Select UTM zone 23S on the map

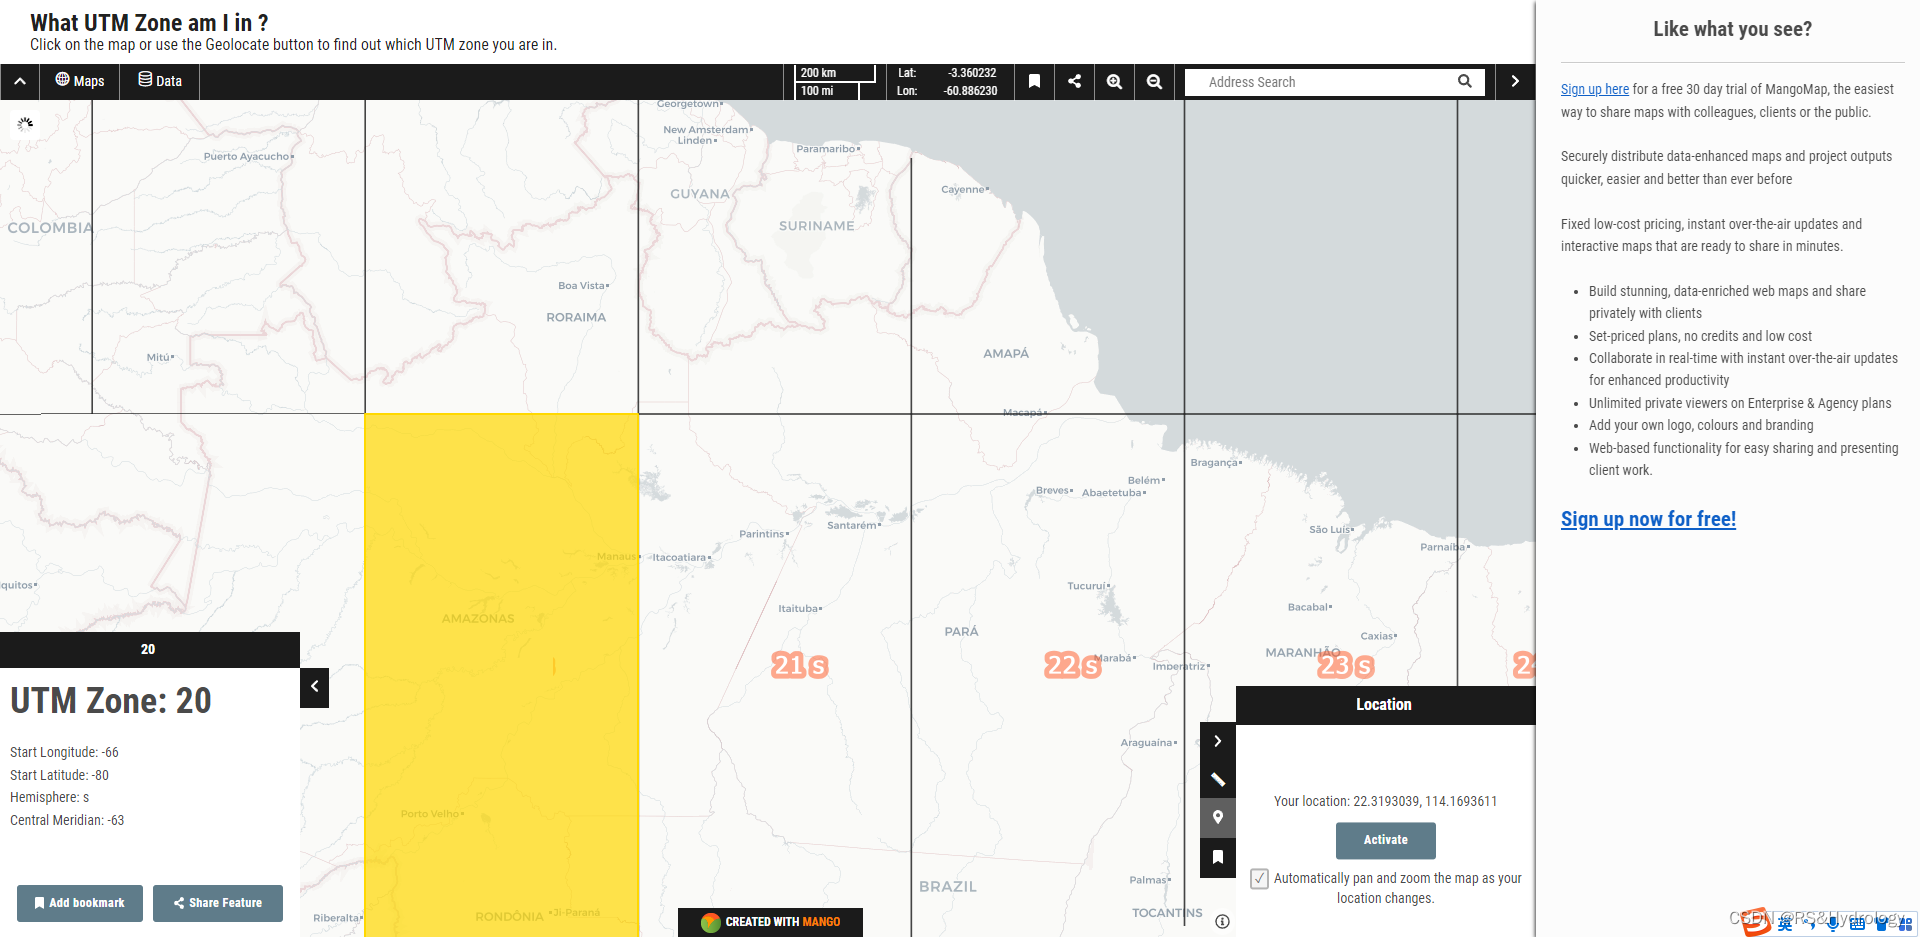coord(1345,665)
